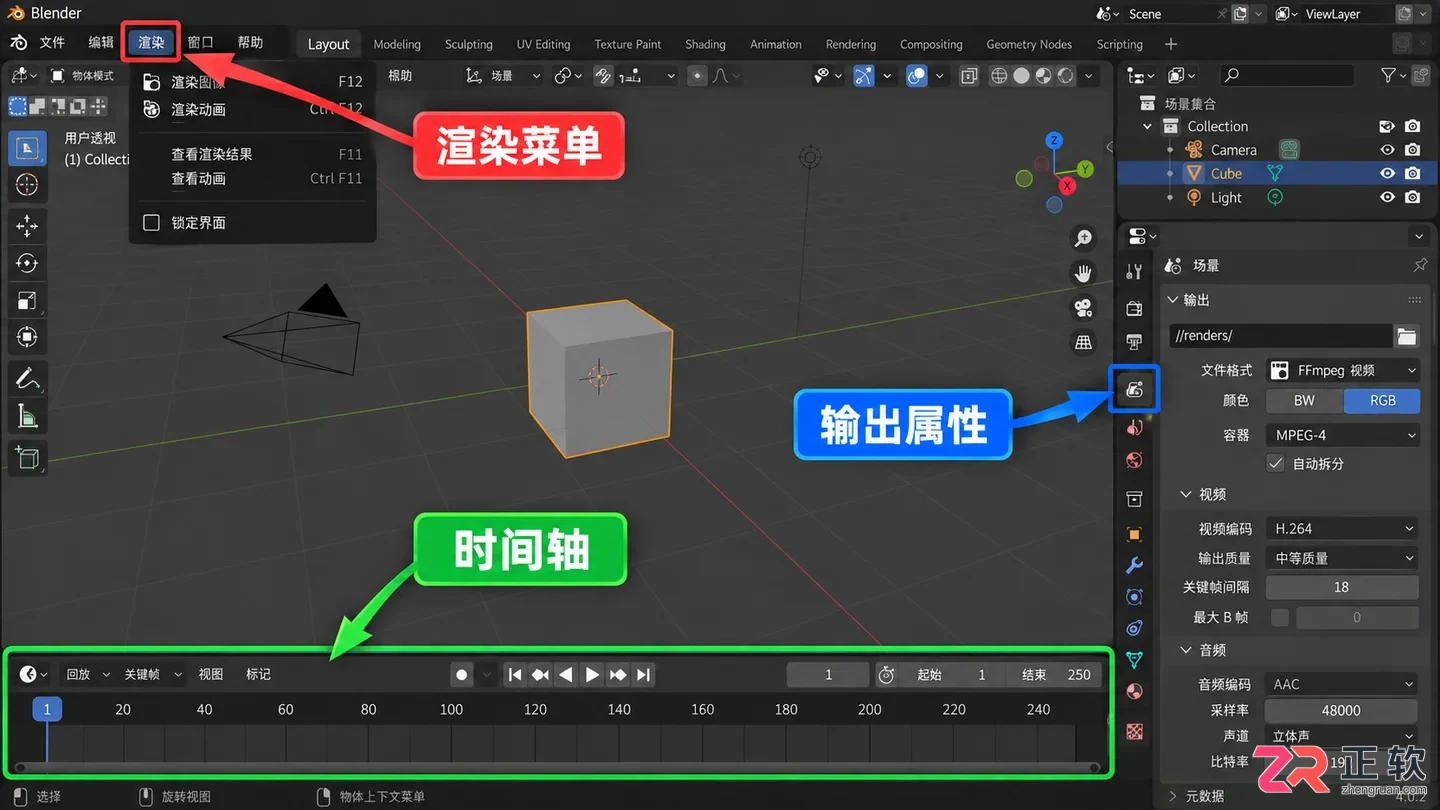
Task: Select the Add Cube tool
Action: (27, 458)
